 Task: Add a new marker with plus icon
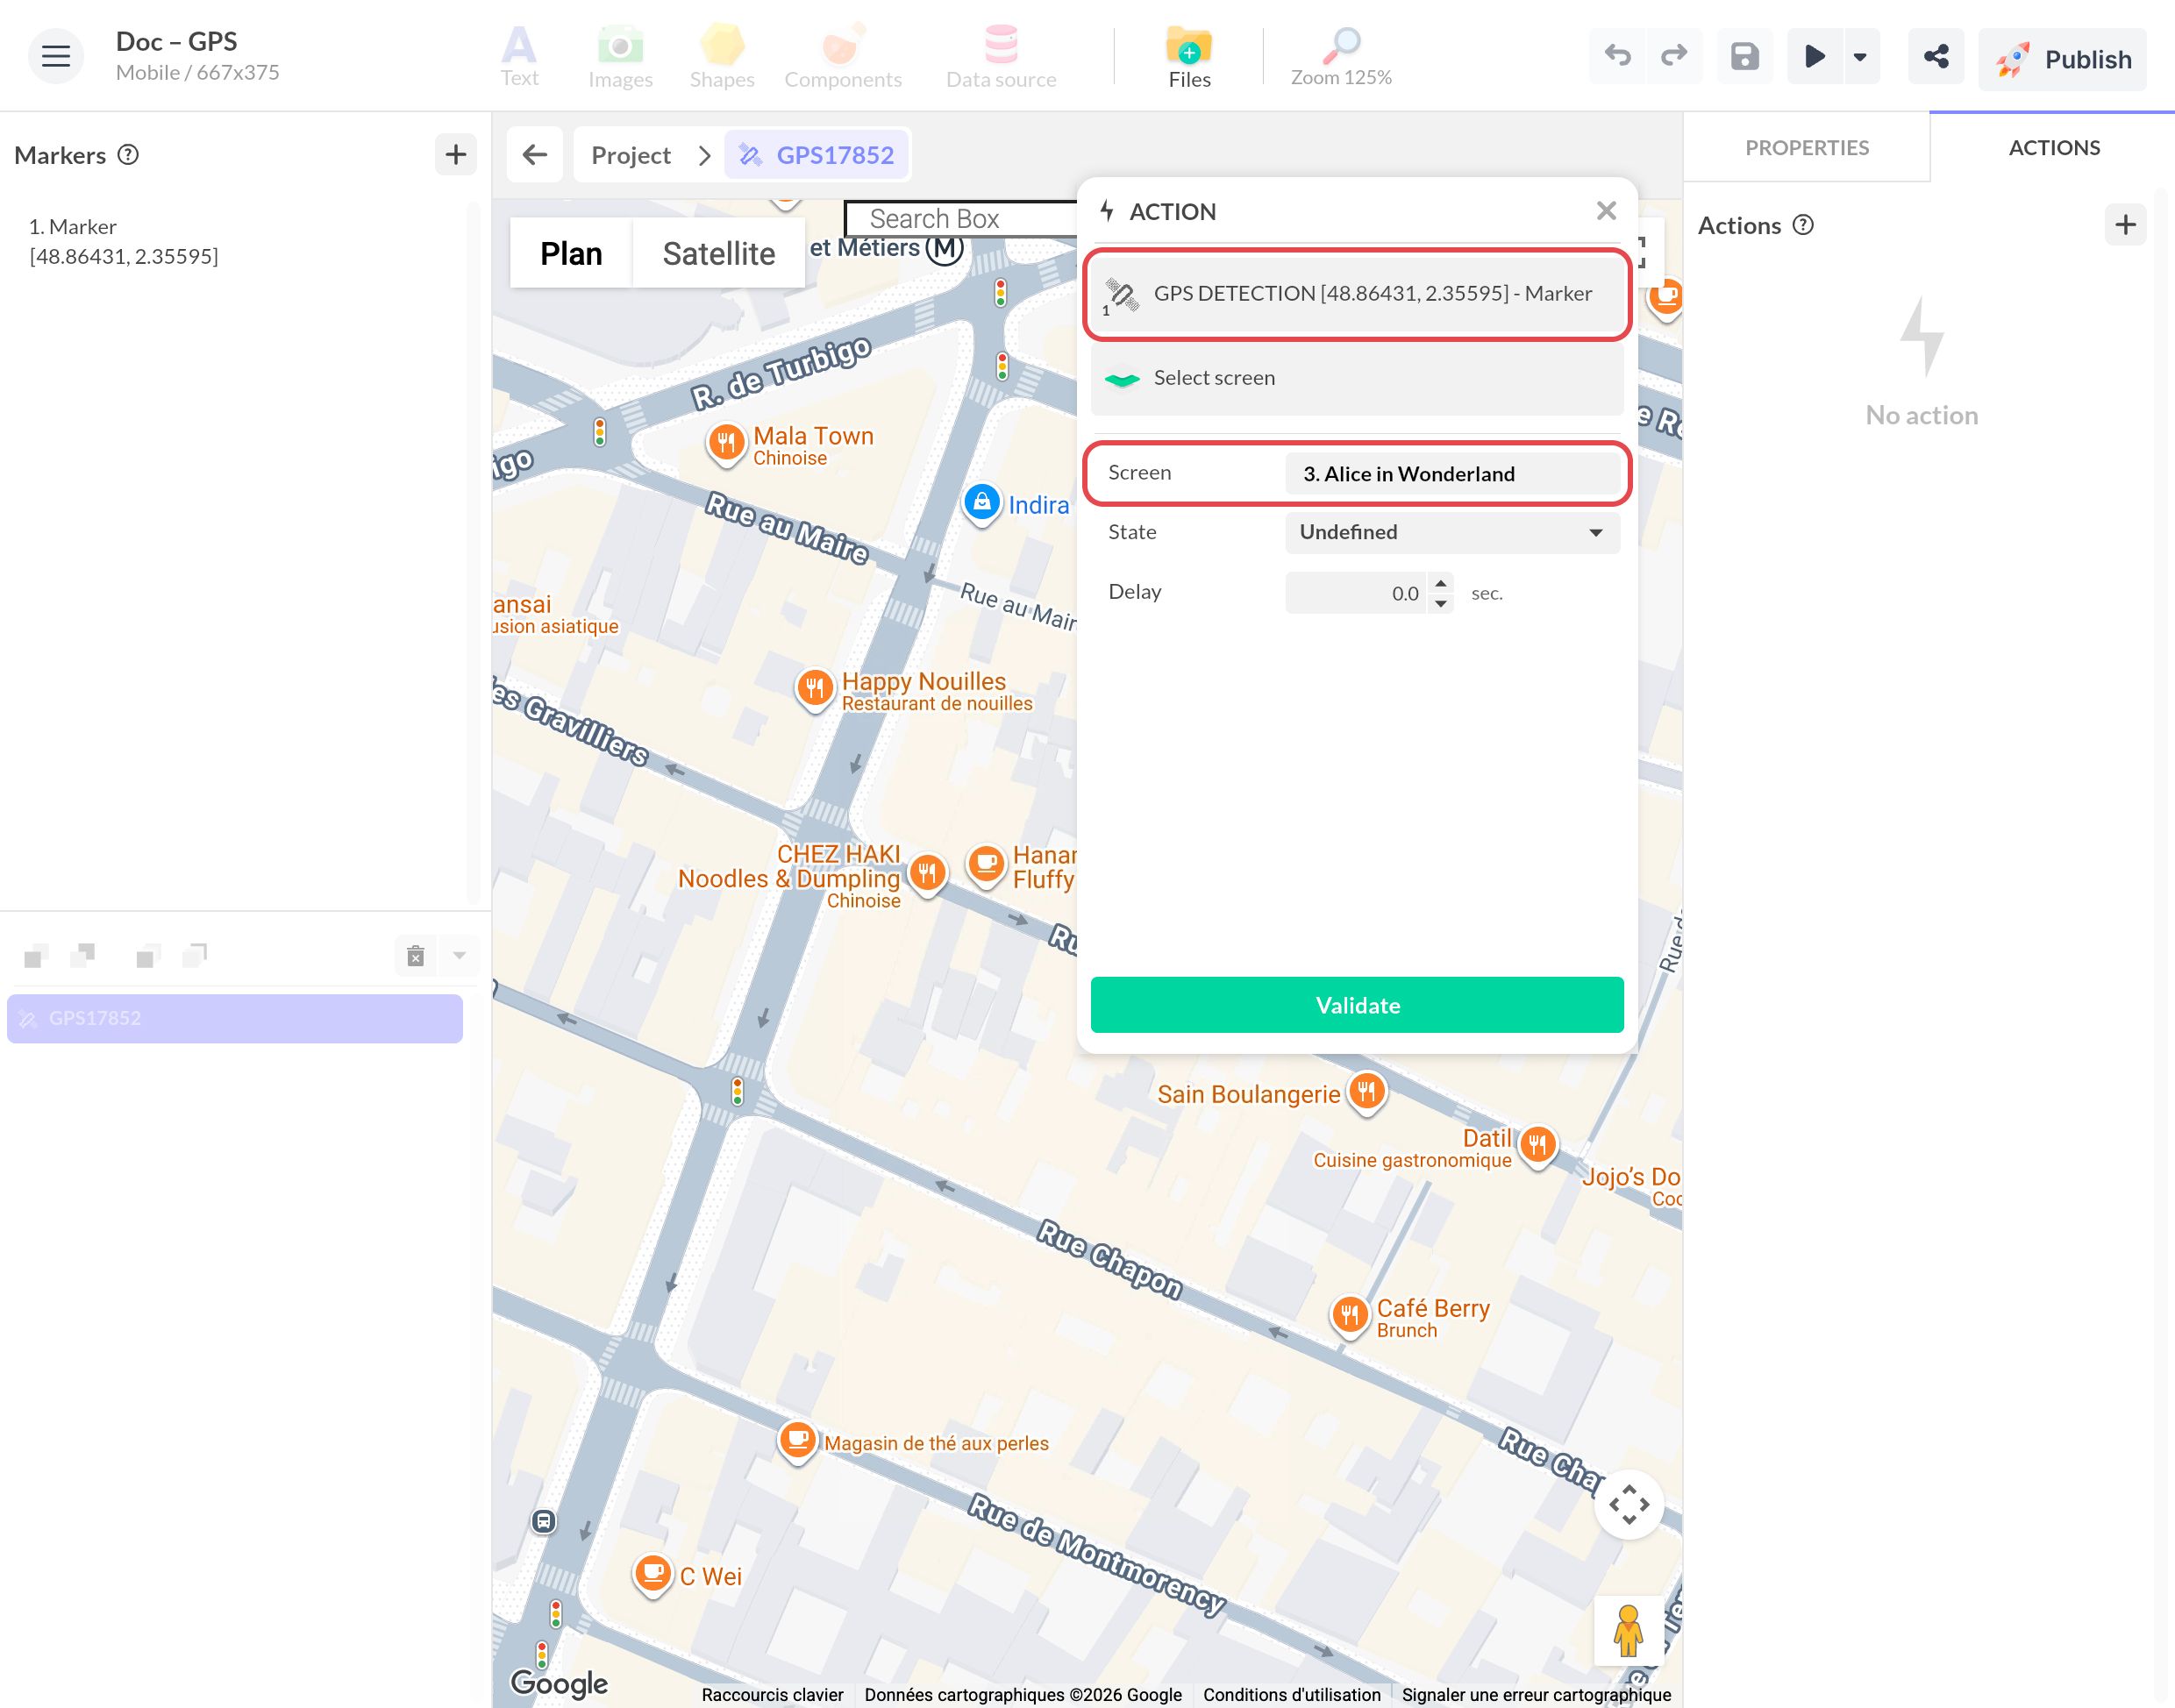point(456,155)
